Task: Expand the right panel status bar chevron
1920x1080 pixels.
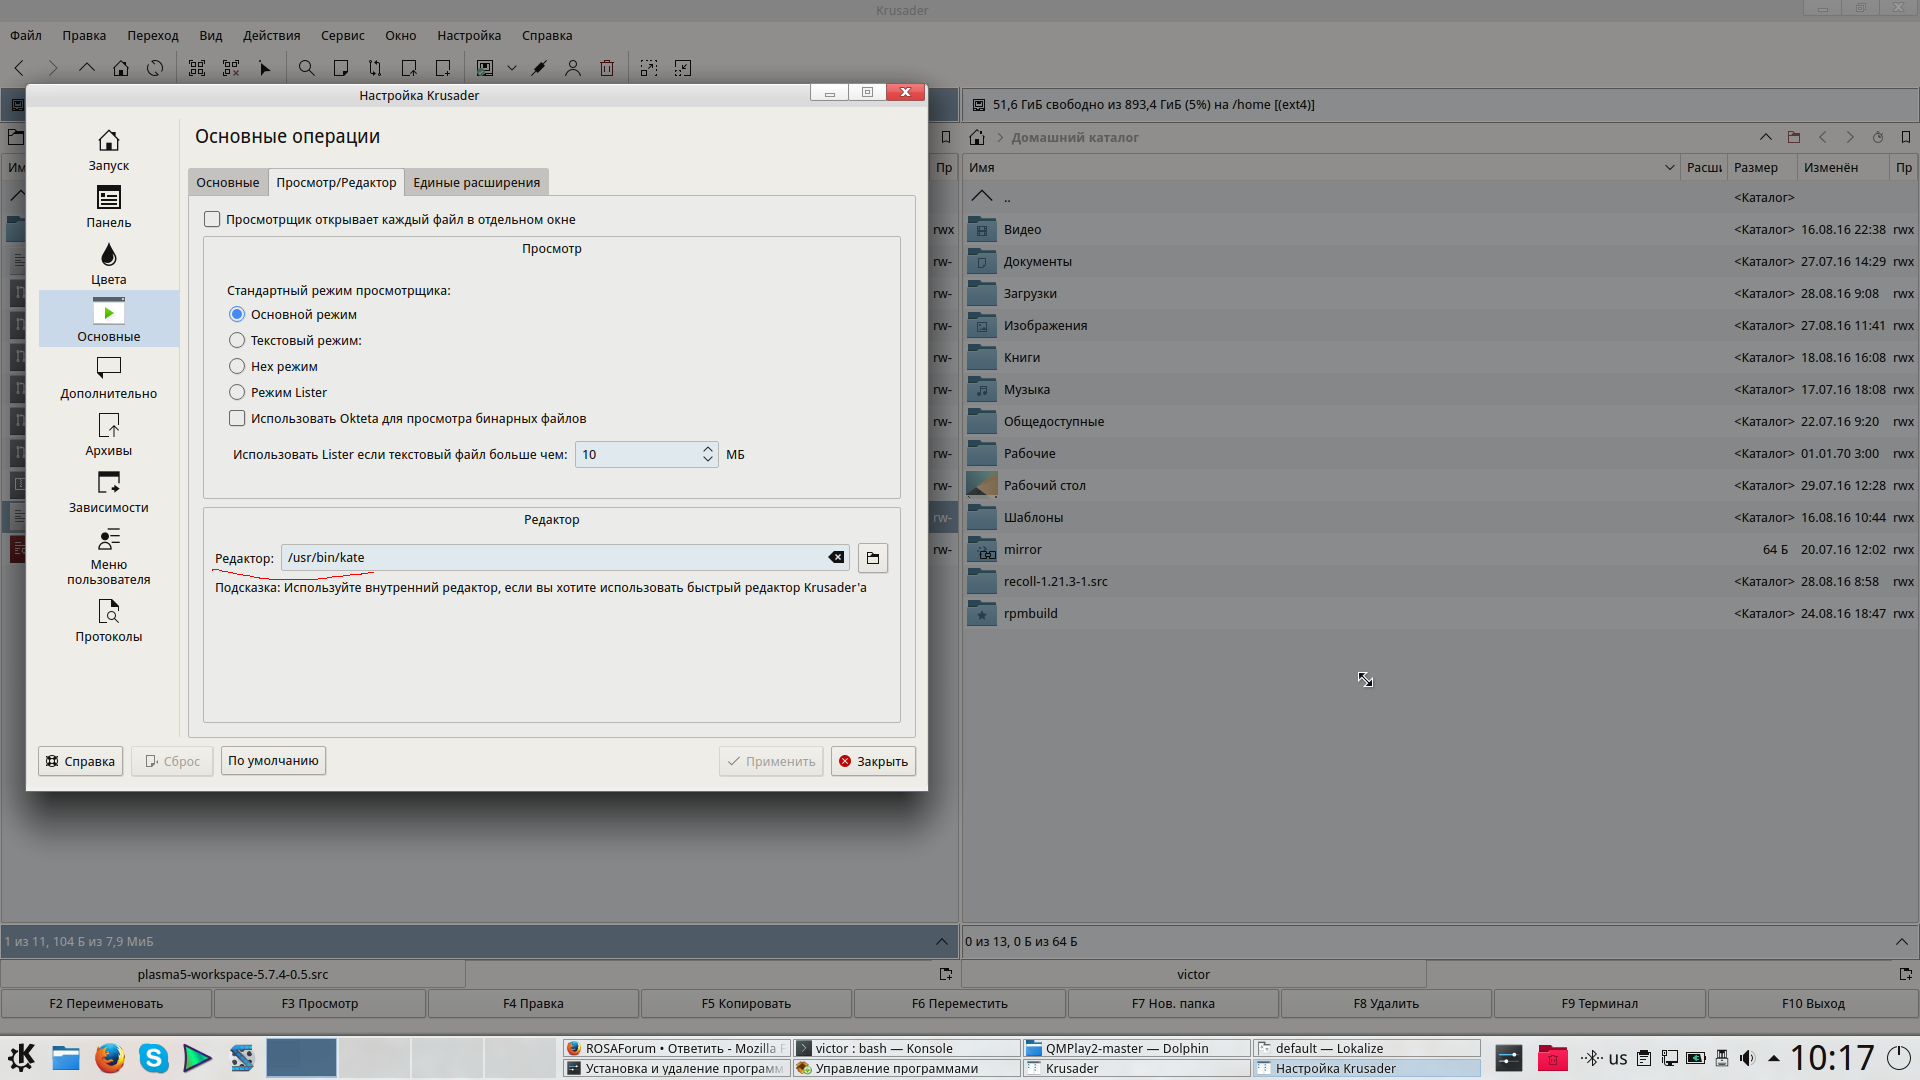Action: tap(1901, 942)
